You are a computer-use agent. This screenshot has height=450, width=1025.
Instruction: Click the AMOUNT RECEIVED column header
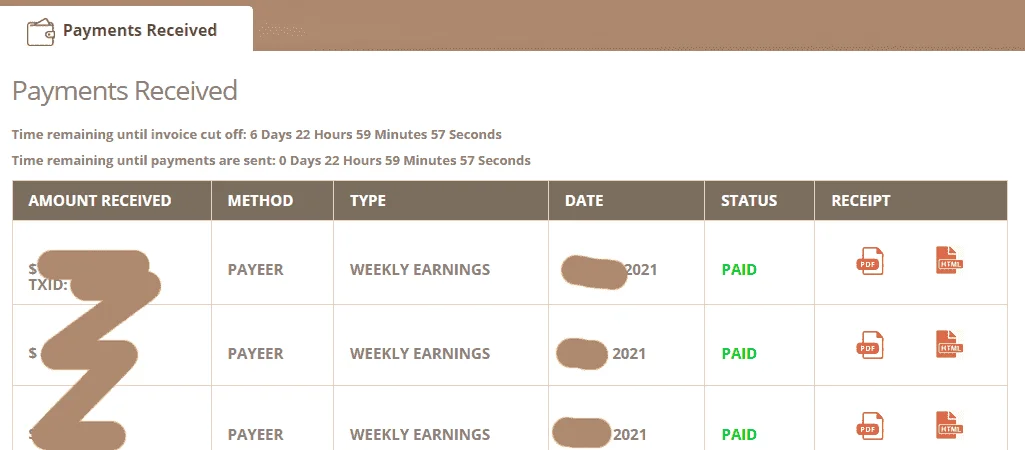[x=99, y=201]
